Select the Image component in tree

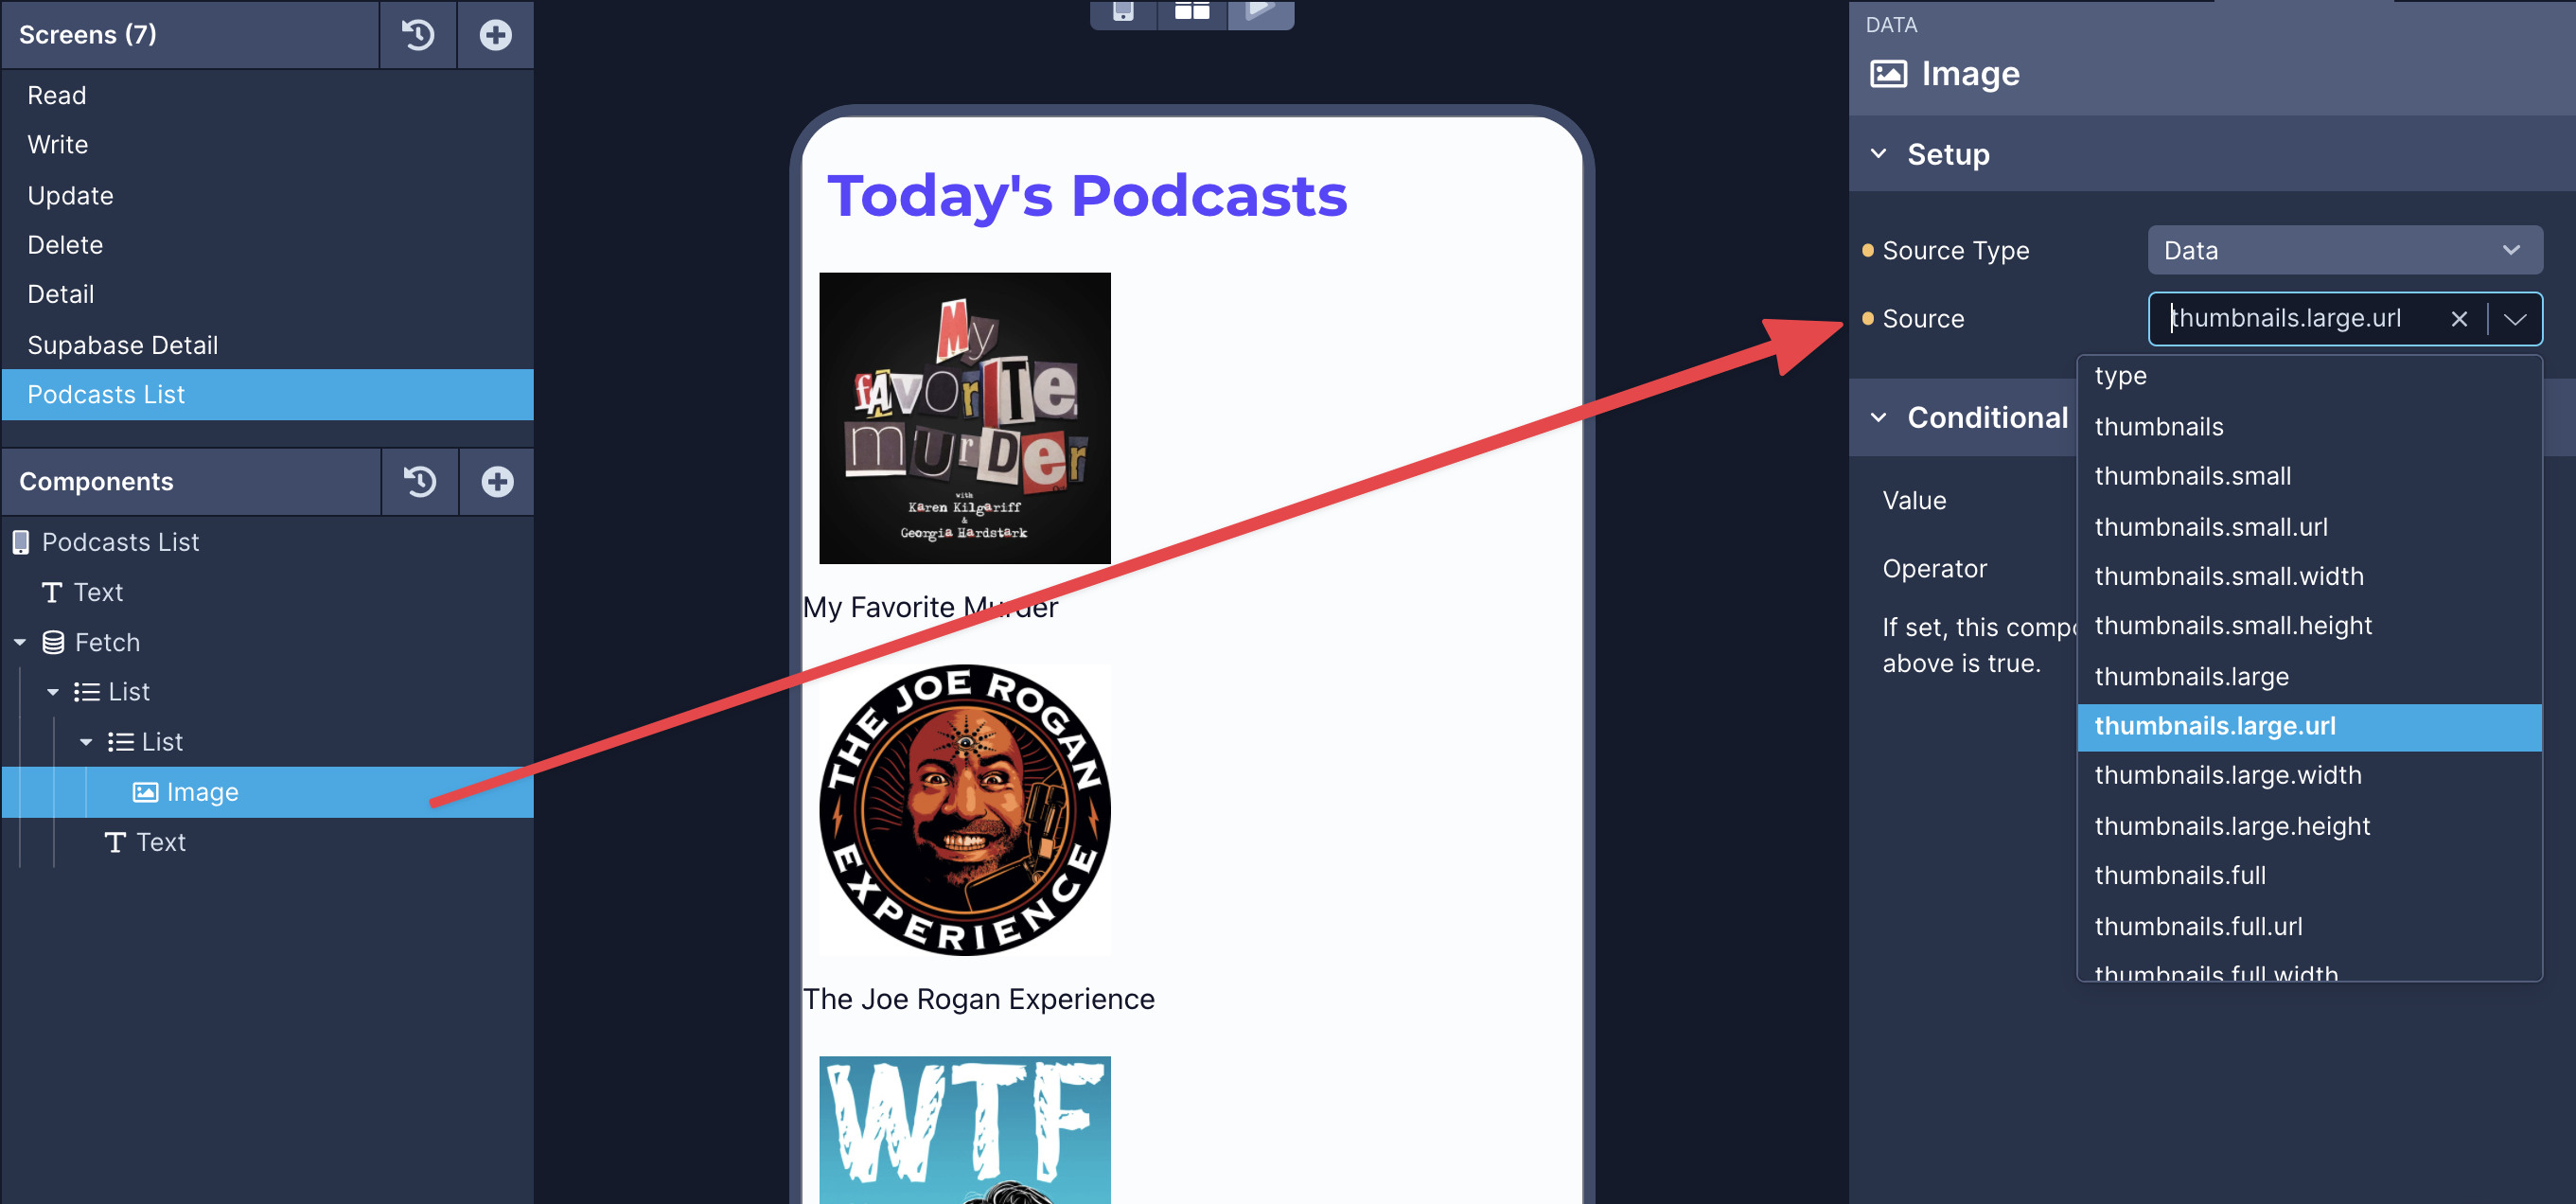(268, 793)
